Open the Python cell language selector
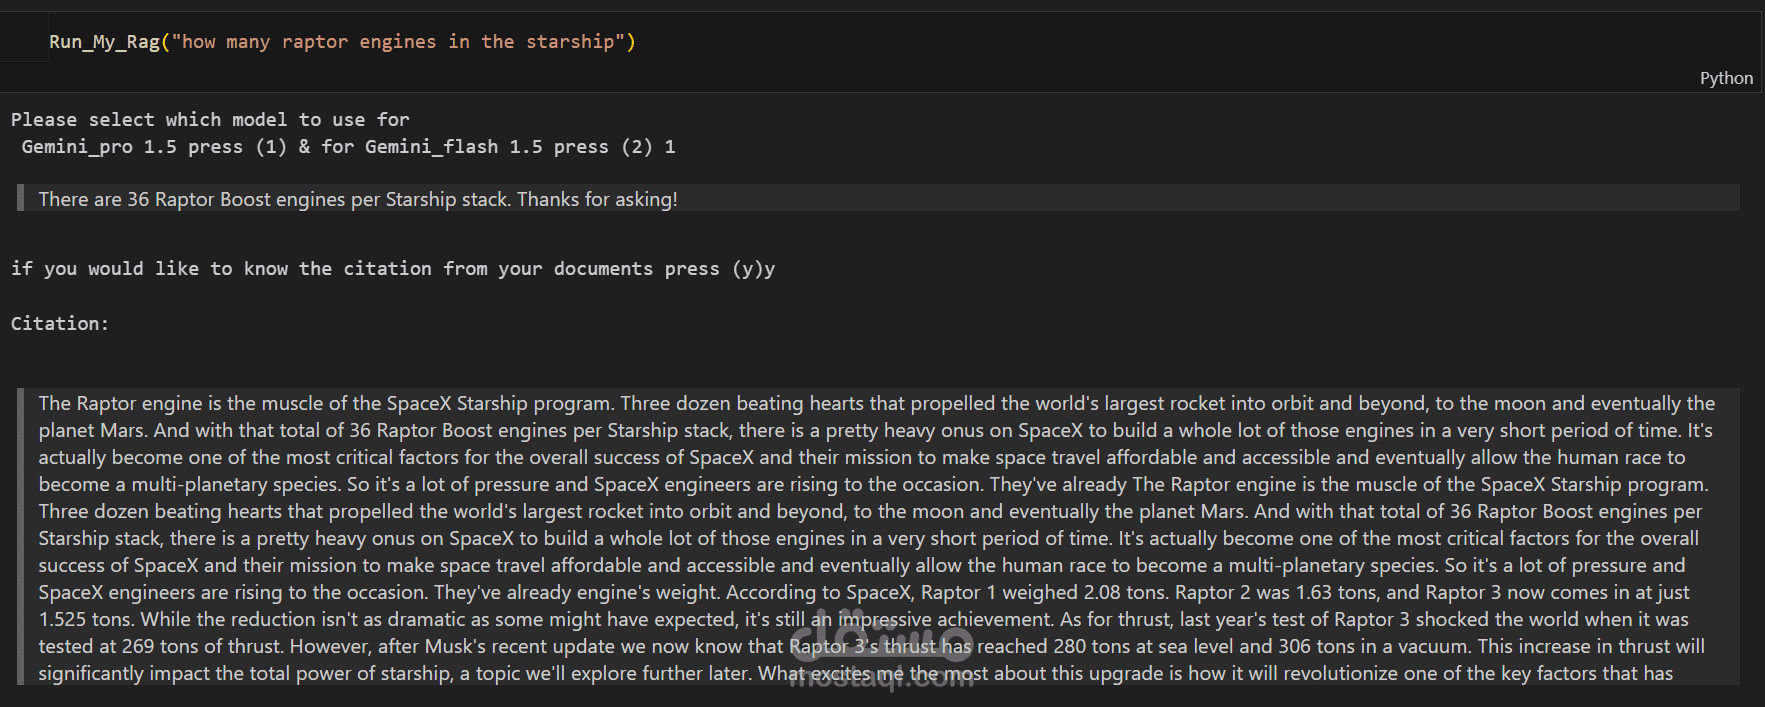 pos(1725,78)
